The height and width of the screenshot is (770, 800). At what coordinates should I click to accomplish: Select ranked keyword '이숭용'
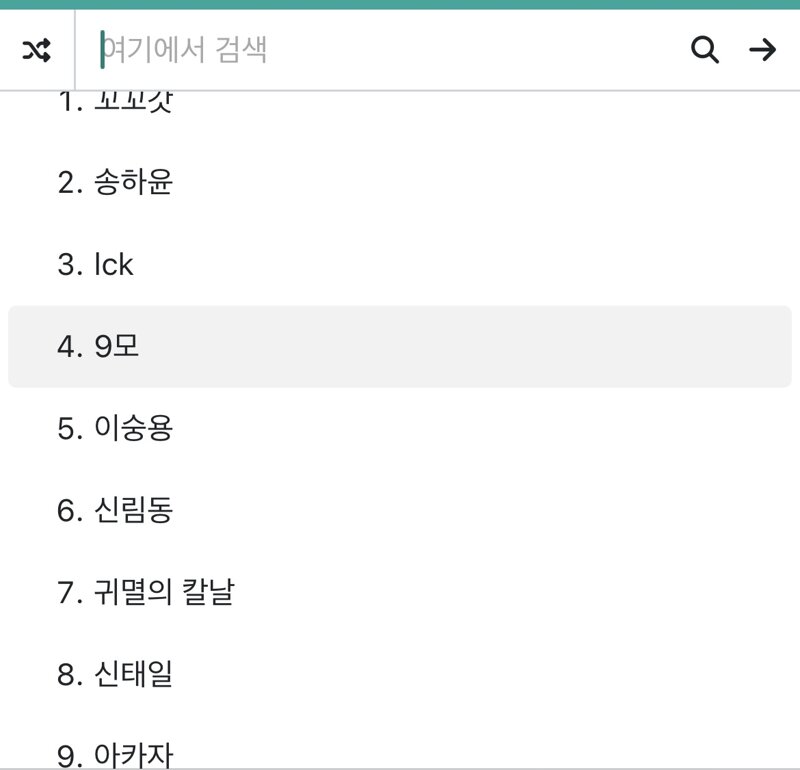tap(399, 428)
